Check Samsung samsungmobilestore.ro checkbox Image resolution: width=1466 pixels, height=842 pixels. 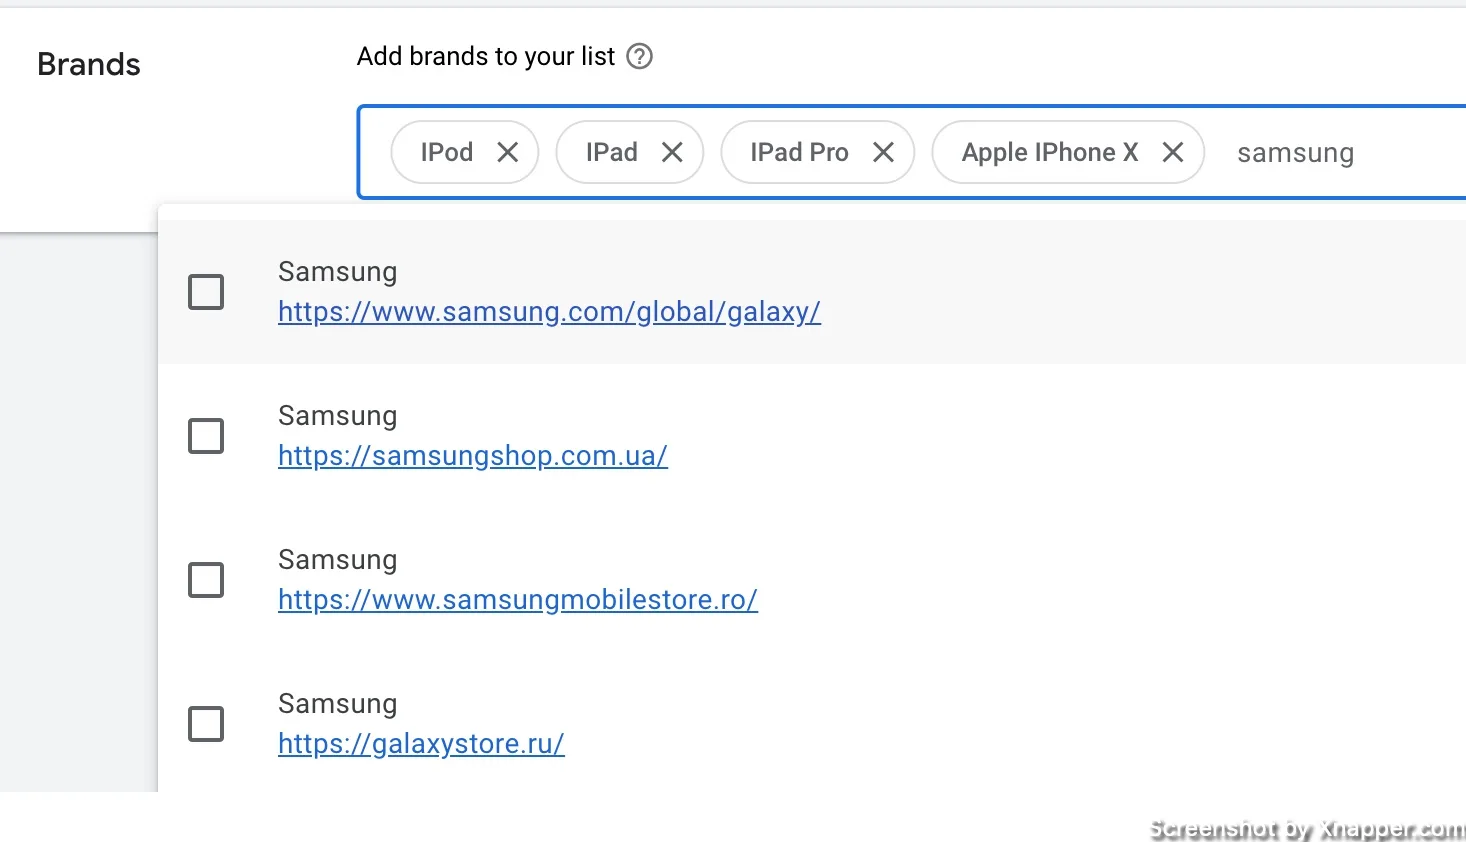tap(206, 580)
